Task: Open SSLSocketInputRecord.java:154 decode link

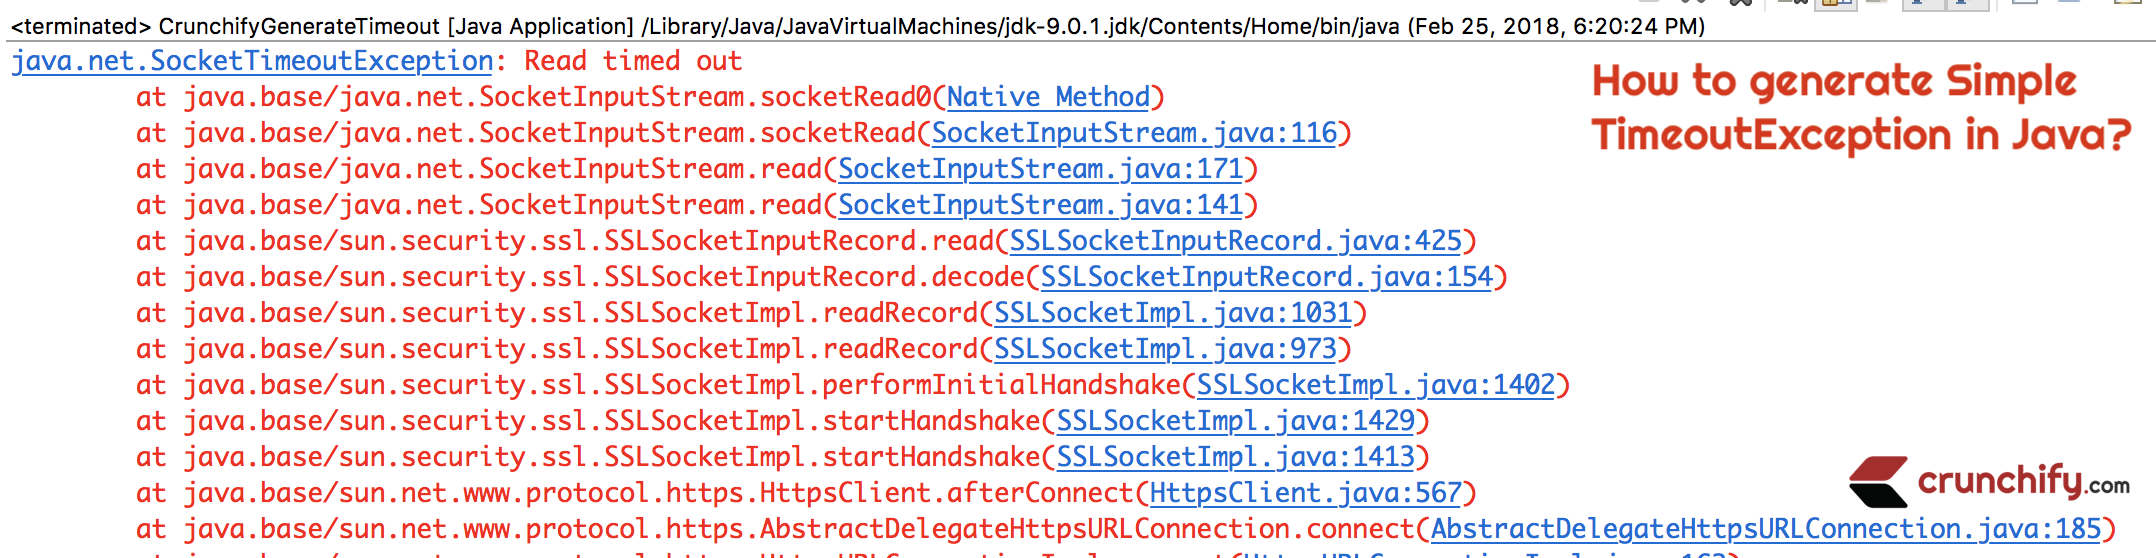Action: coord(1266,278)
